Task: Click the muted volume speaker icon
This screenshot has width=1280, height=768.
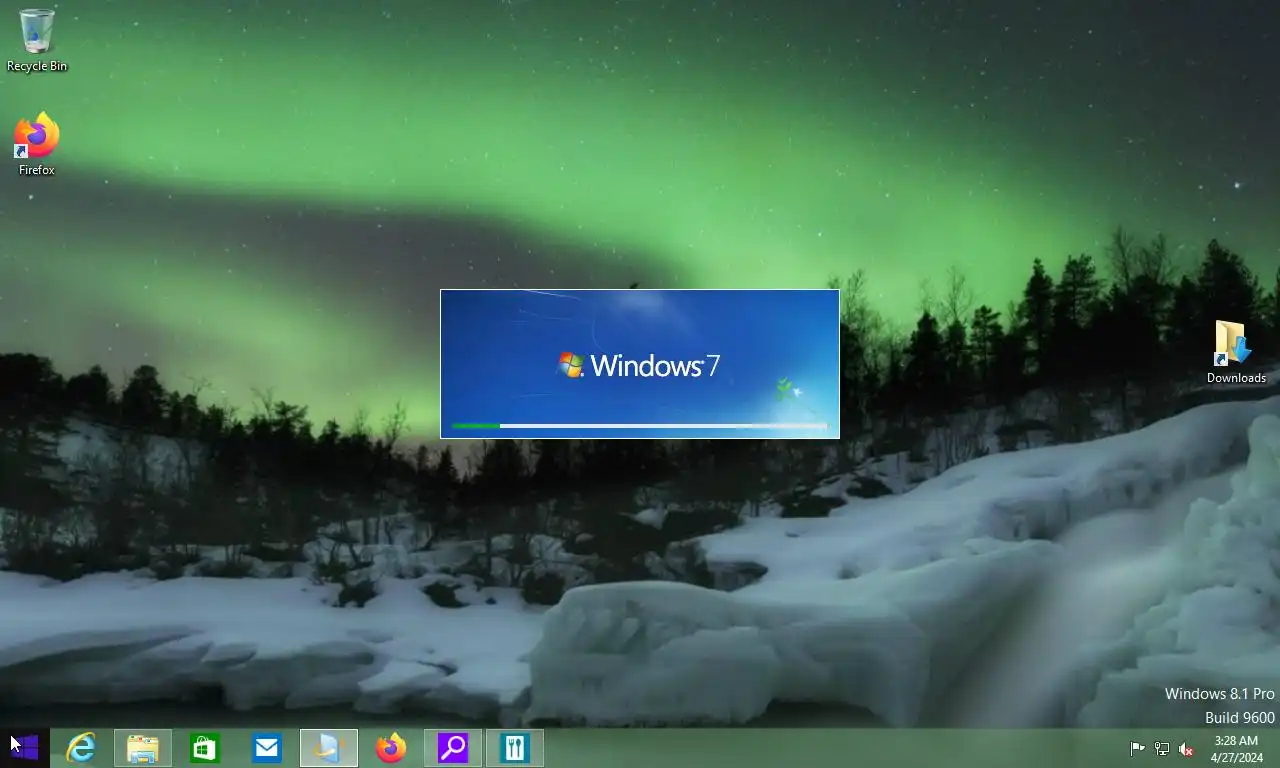Action: click(1186, 749)
